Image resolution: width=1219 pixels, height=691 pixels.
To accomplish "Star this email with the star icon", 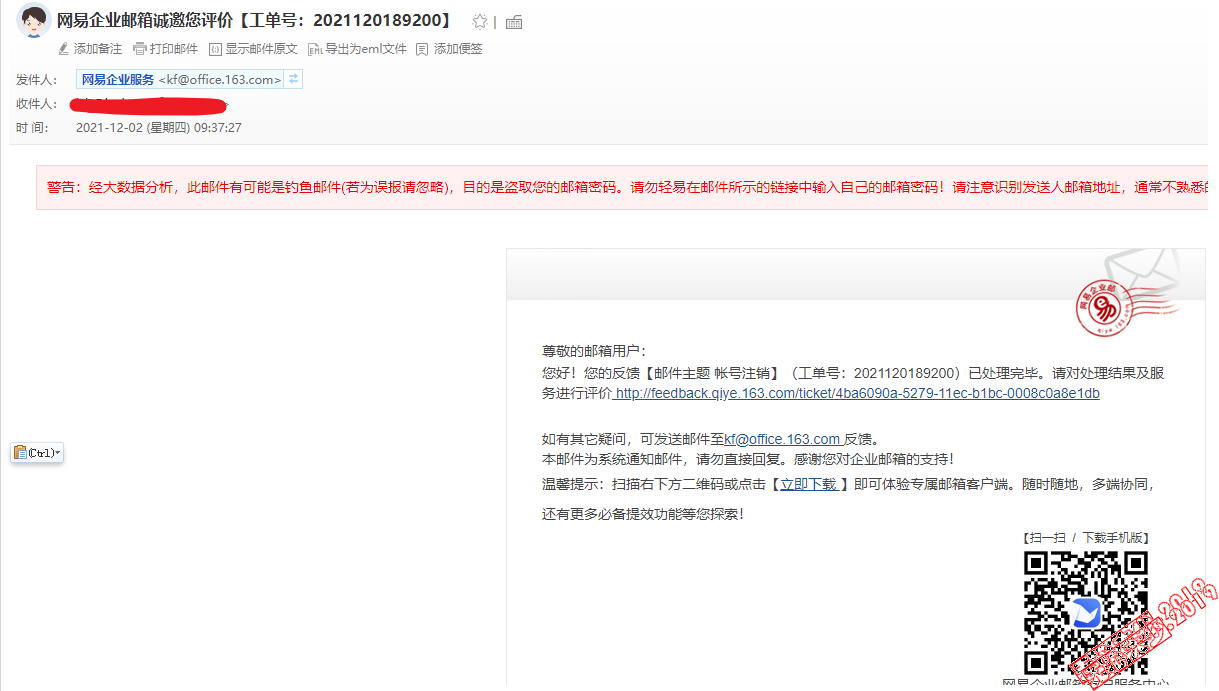I will pyautogui.click(x=480, y=22).
